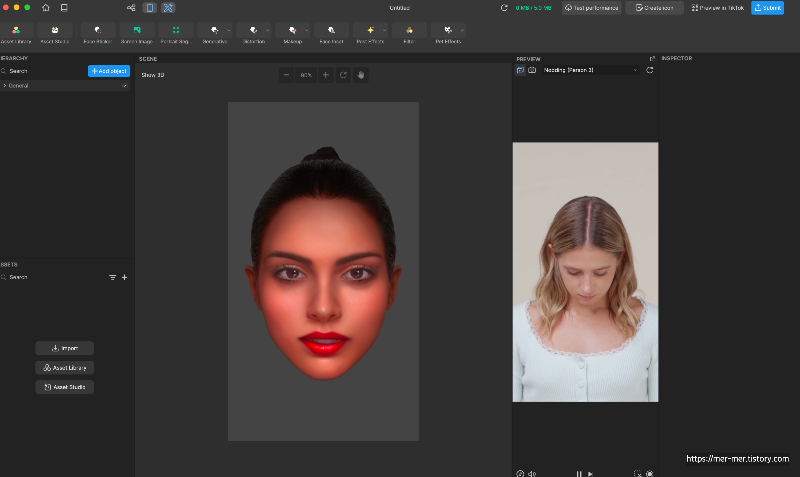The width and height of the screenshot is (800, 477).
Task: Go to the Home screen icon
Action: click(46, 8)
